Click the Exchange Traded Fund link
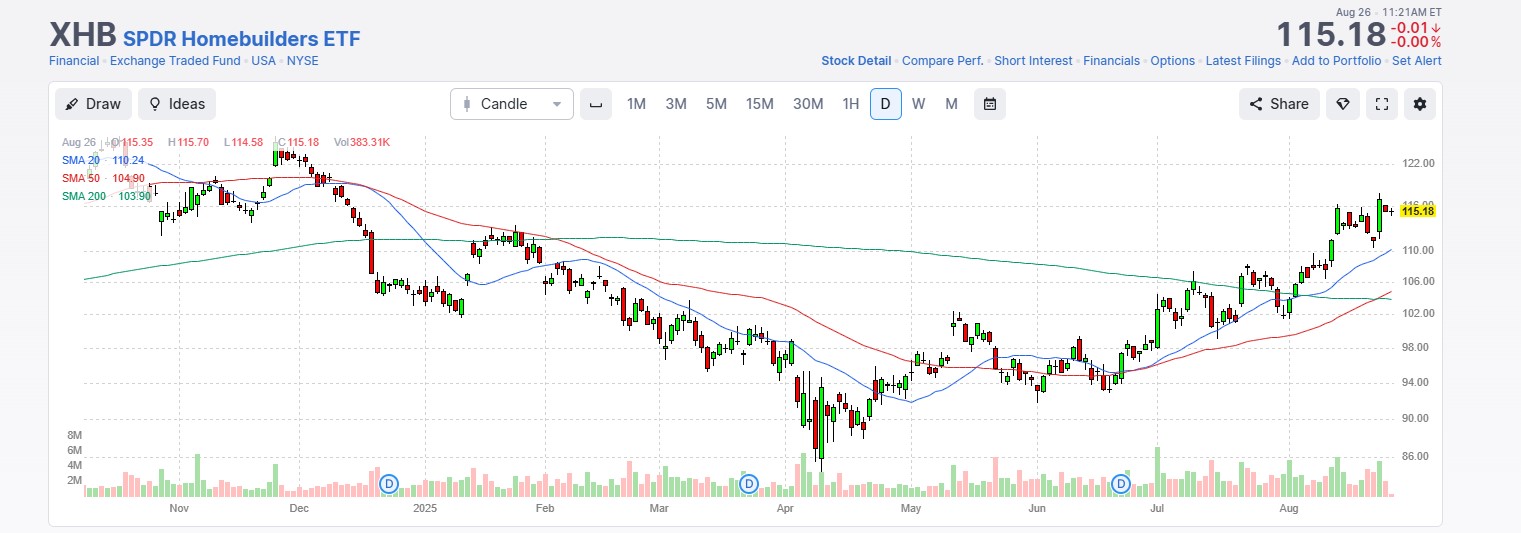Screen dimensions: 1521x533 tap(175, 61)
